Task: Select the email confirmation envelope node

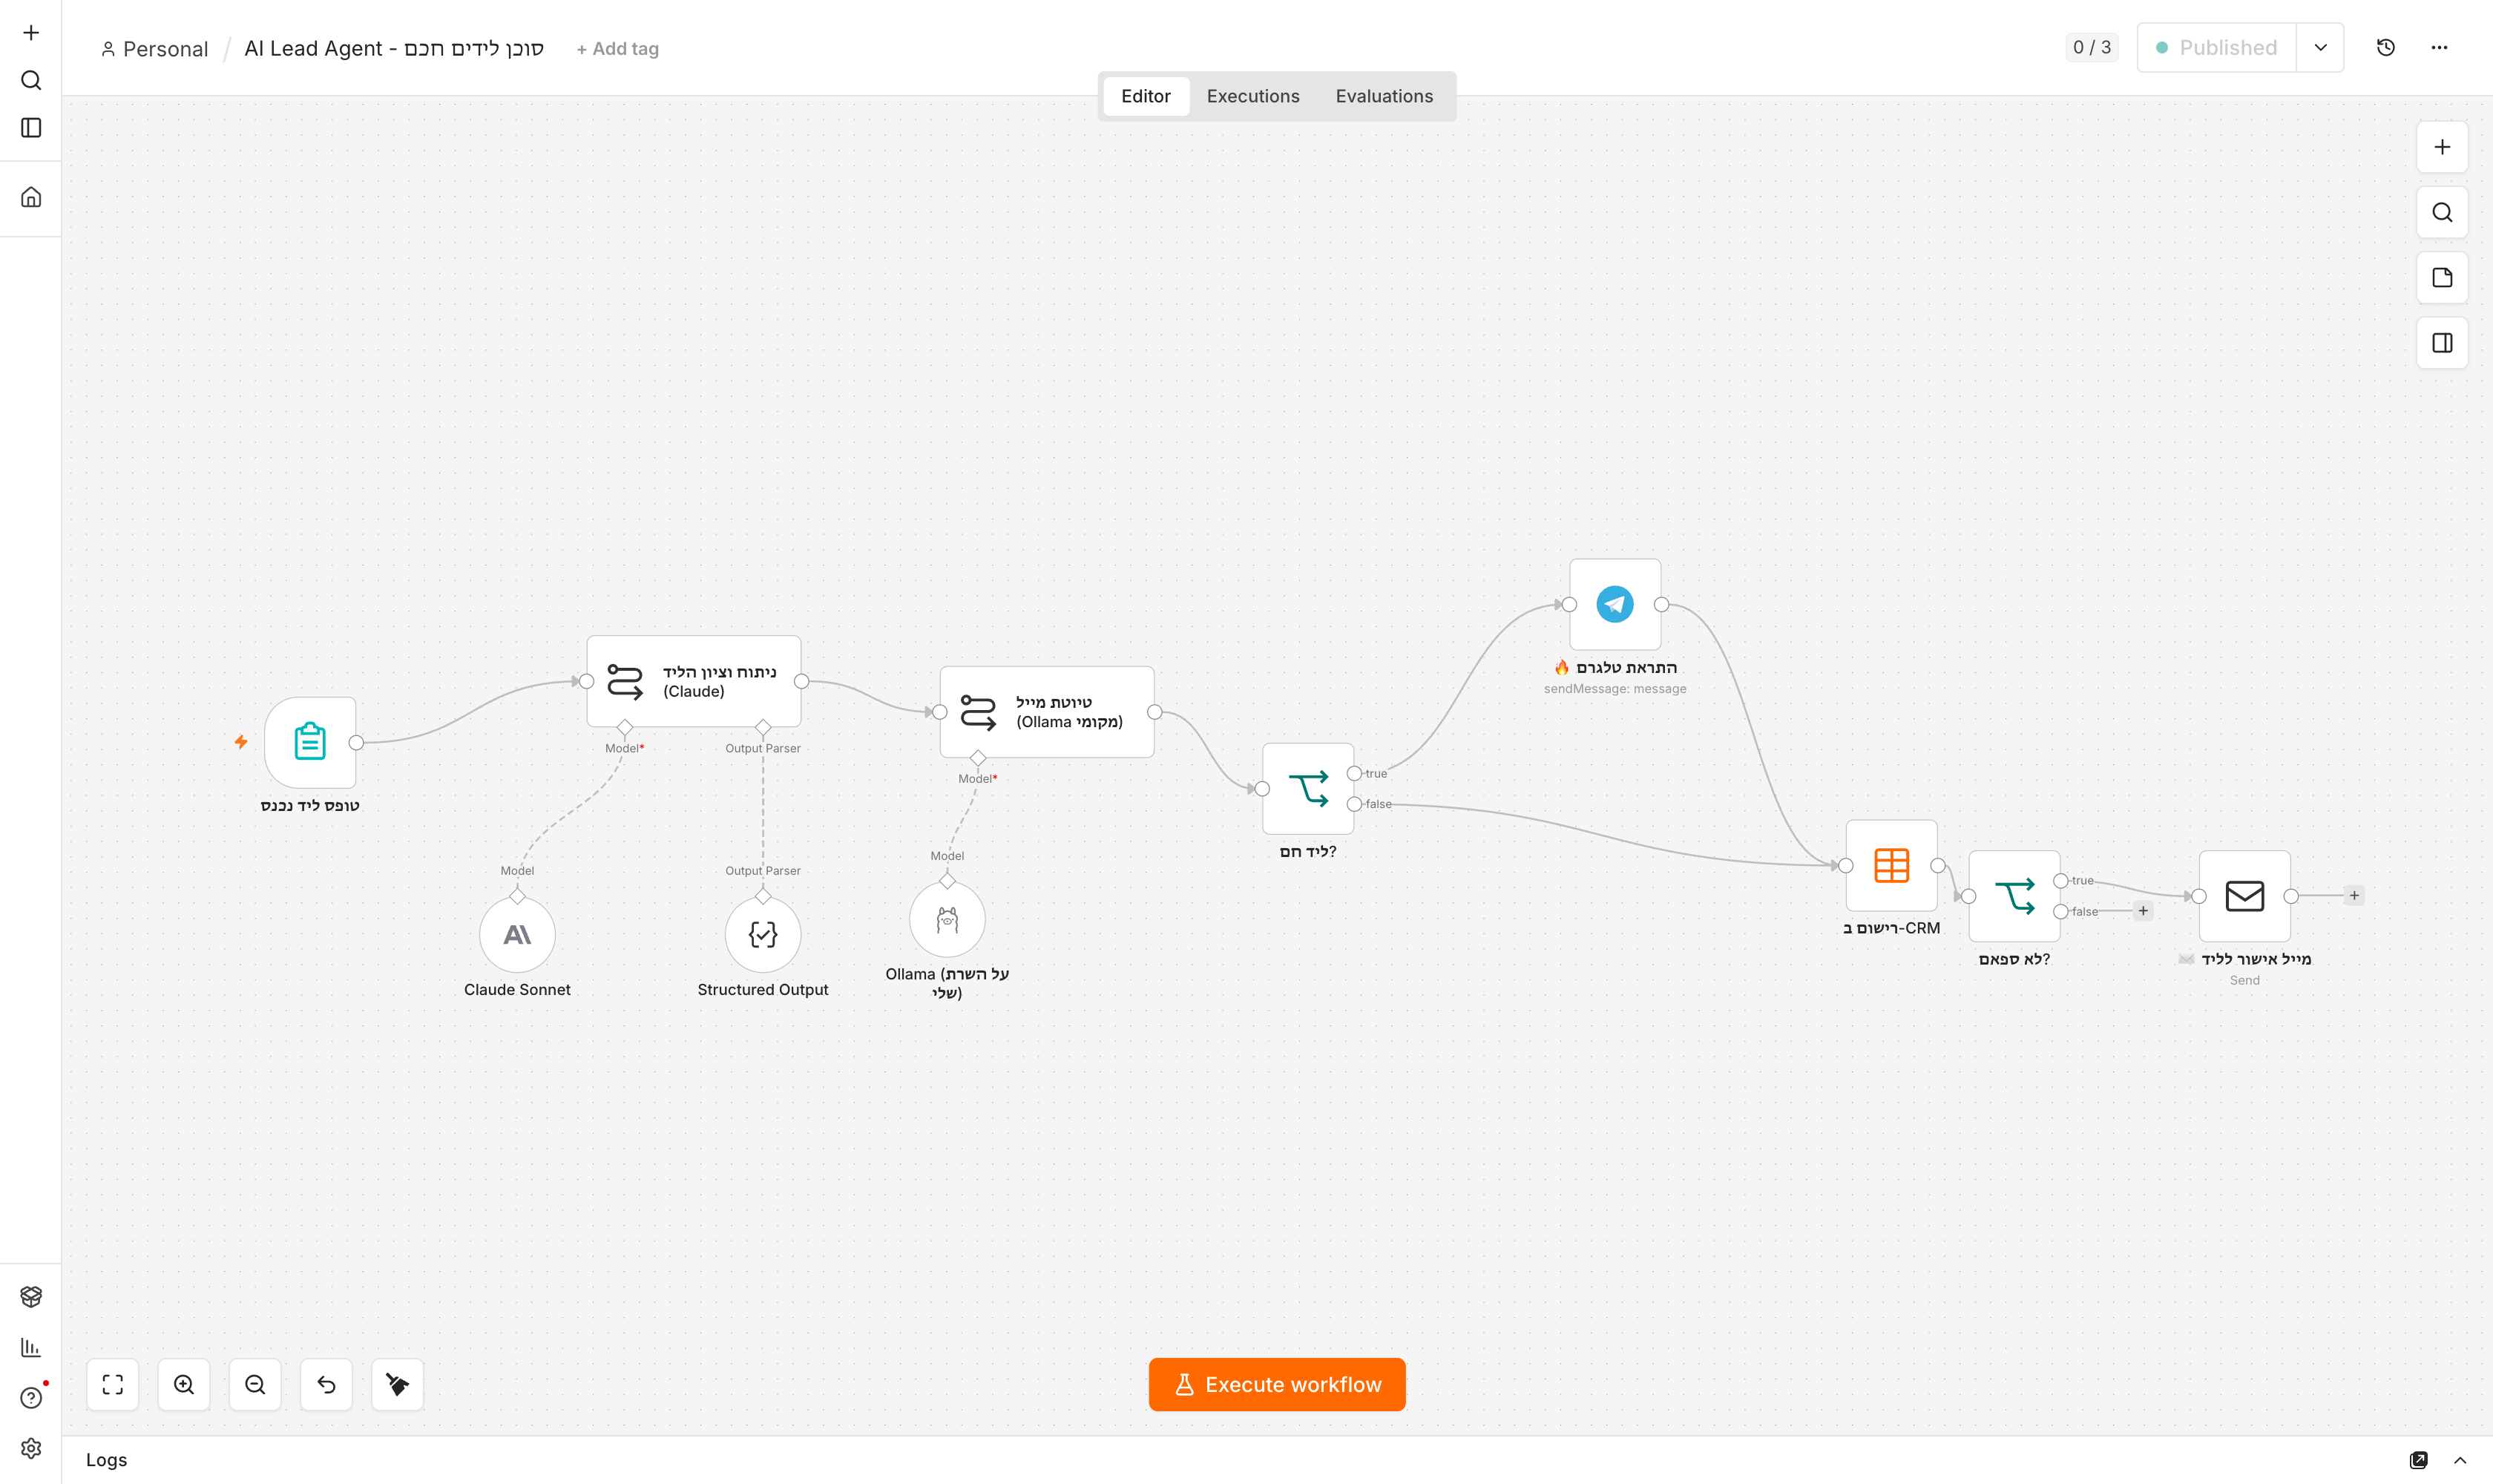Action: click(x=2244, y=896)
